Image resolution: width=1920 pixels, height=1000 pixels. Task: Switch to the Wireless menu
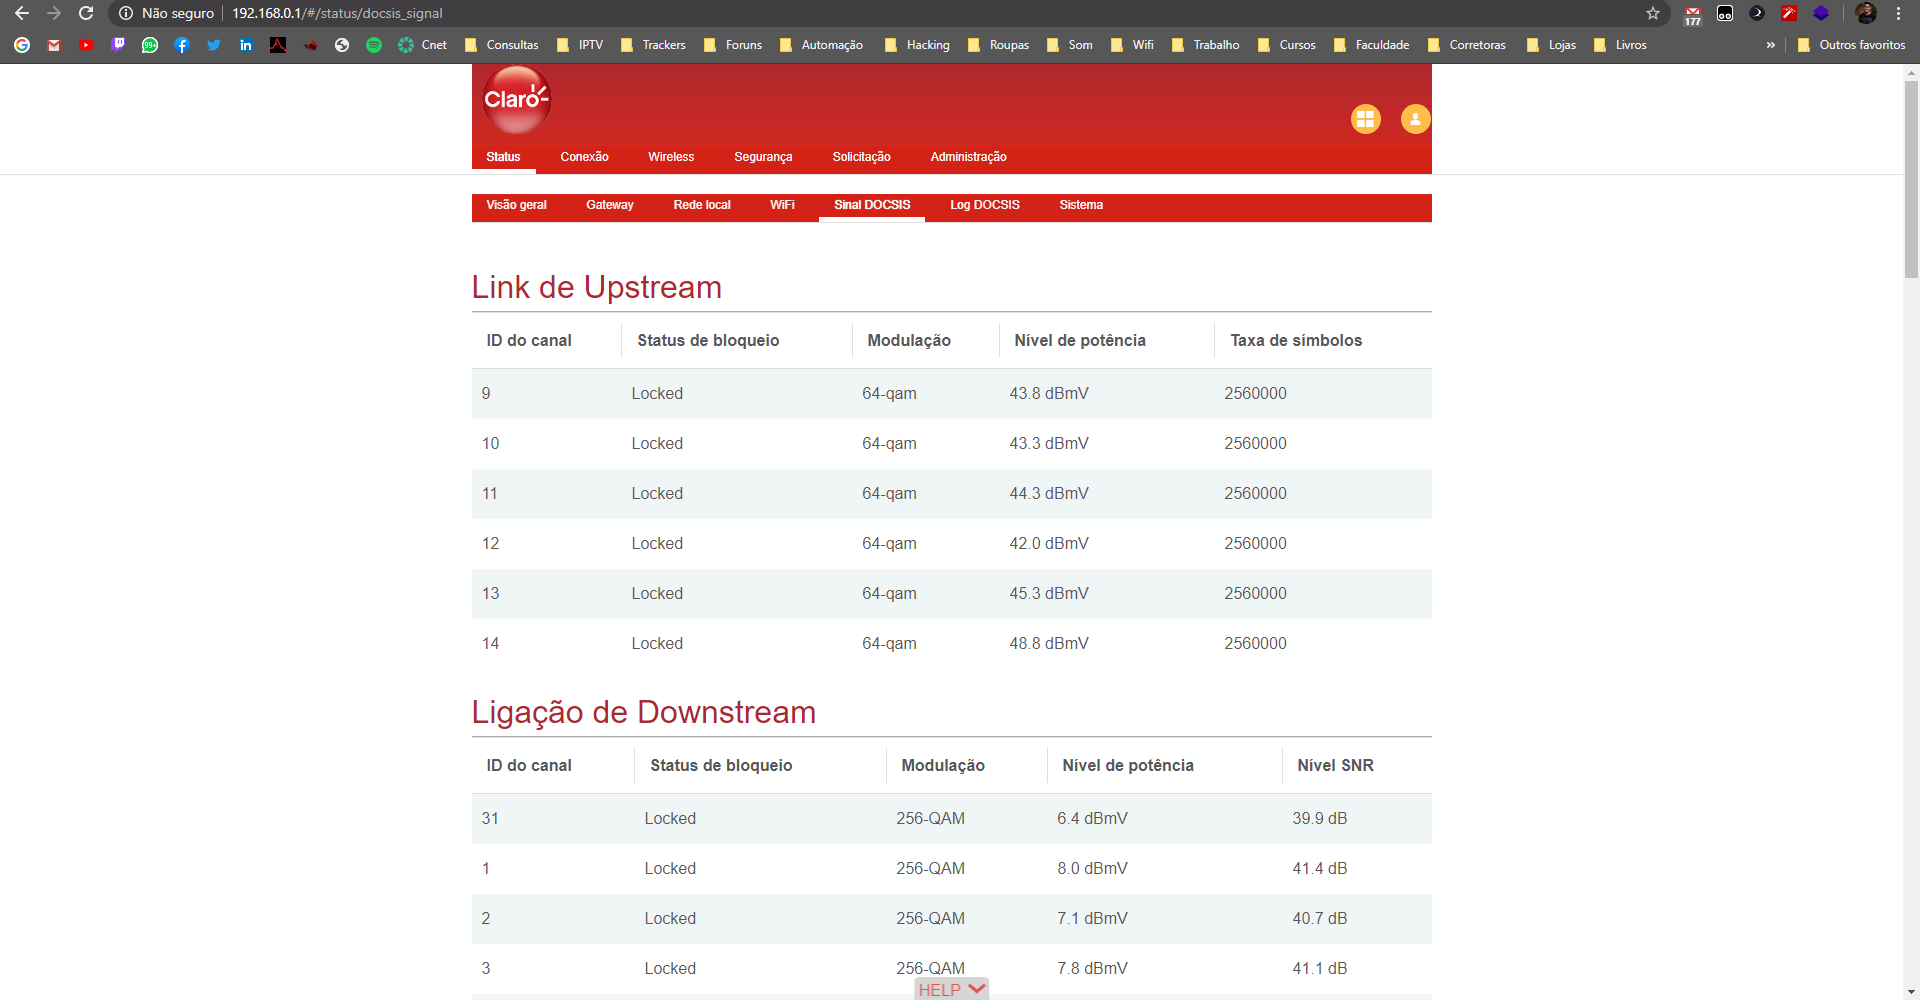tap(670, 157)
